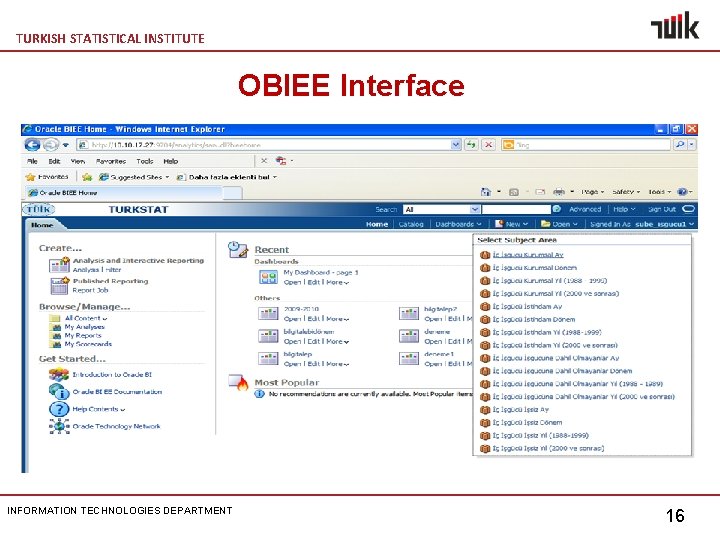Click the Oracle oval icon beside Sign Out
This screenshot has width=720, height=540.
click(688, 209)
